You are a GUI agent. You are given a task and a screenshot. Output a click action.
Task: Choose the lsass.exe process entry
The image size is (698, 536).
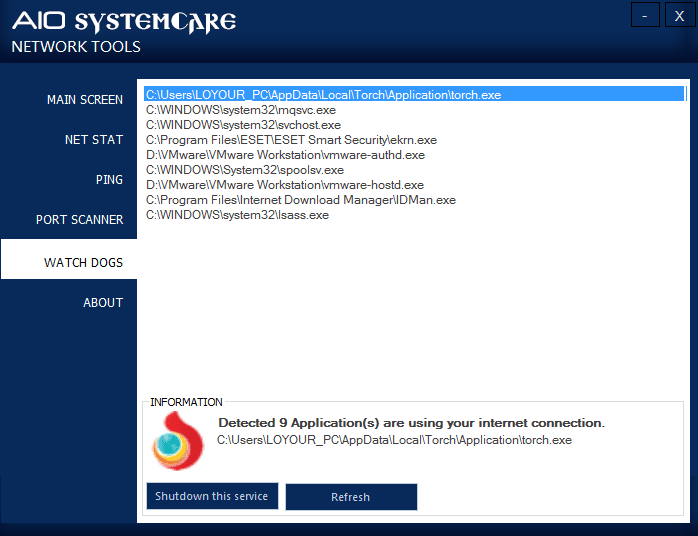(237, 215)
